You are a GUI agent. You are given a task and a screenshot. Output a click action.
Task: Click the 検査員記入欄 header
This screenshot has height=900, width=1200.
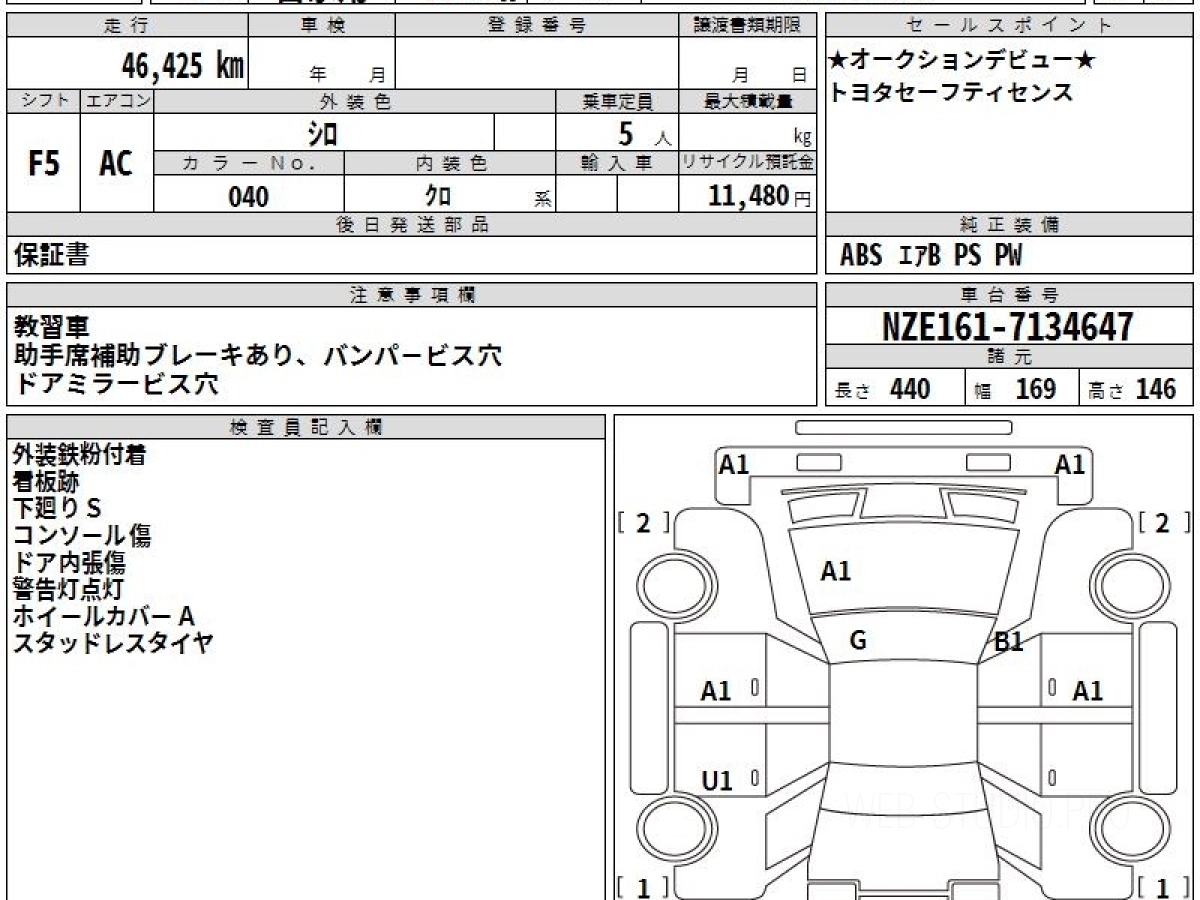(306, 427)
